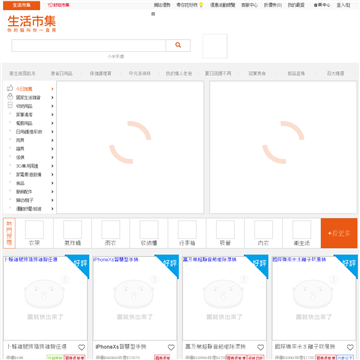The image size is (360, 360).
Task: Toggle the heart on the first product card
Action: [x=82, y=347]
